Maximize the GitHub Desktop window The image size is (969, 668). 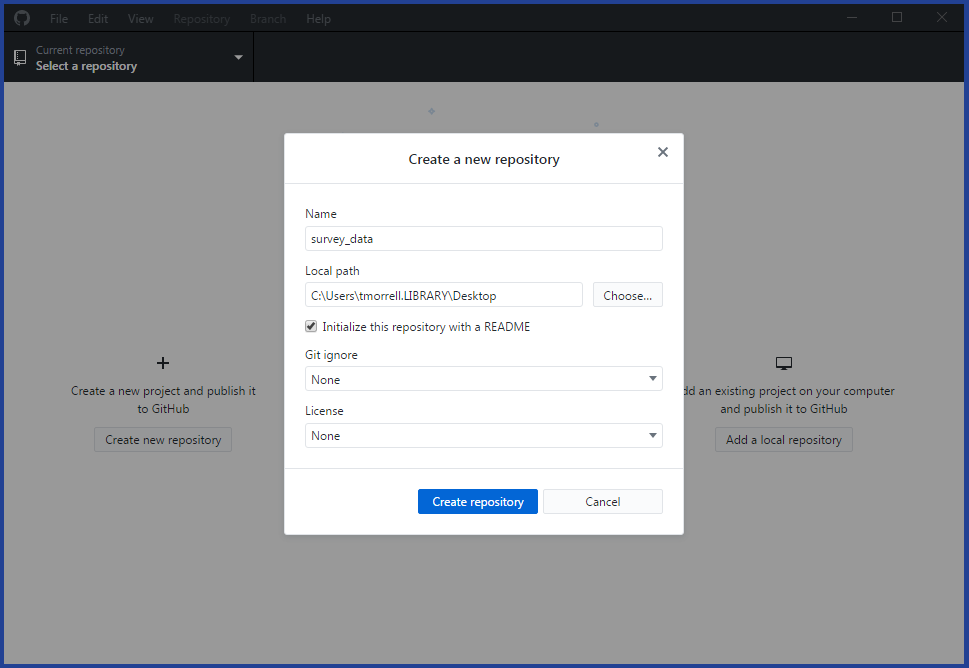[897, 17]
